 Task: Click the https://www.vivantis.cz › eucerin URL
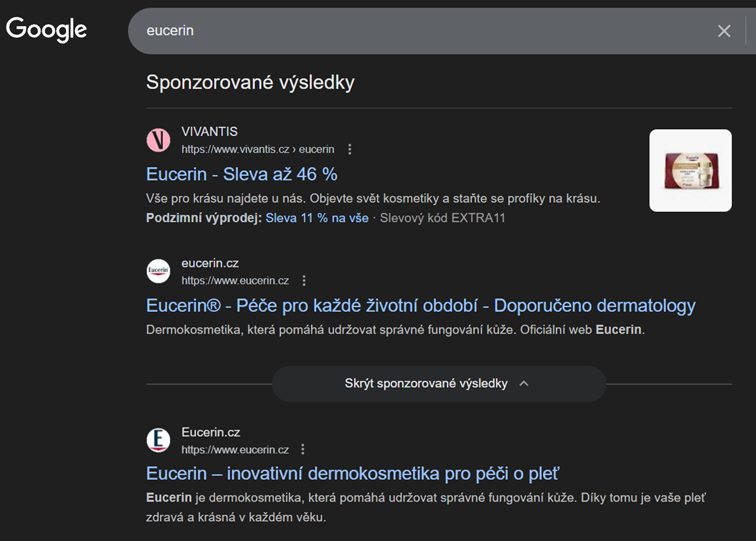pyautogui.click(x=257, y=149)
